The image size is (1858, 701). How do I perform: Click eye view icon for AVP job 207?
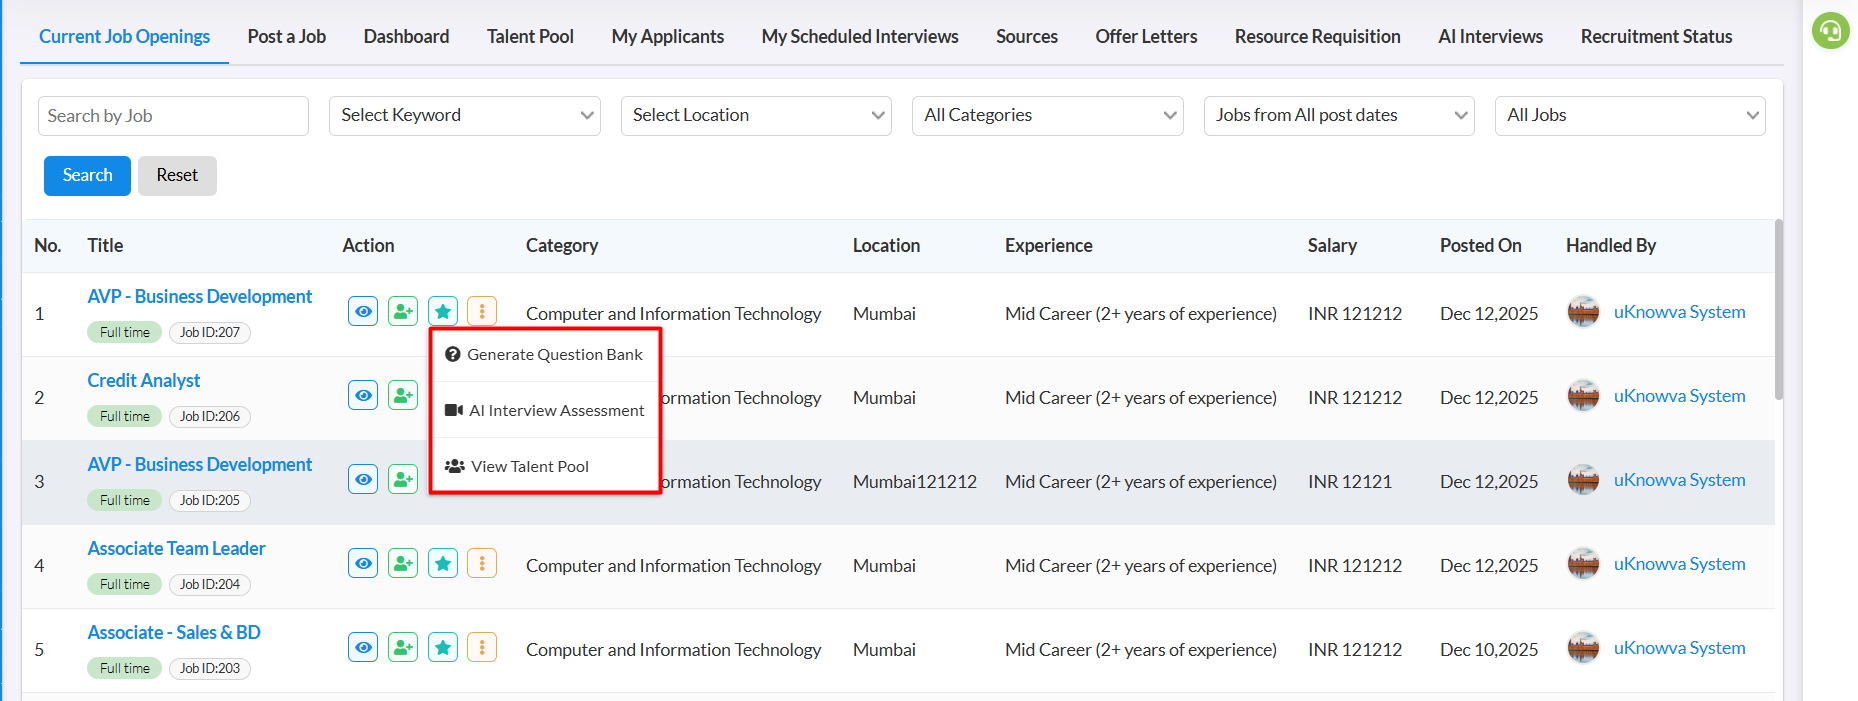tap(363, 312)
